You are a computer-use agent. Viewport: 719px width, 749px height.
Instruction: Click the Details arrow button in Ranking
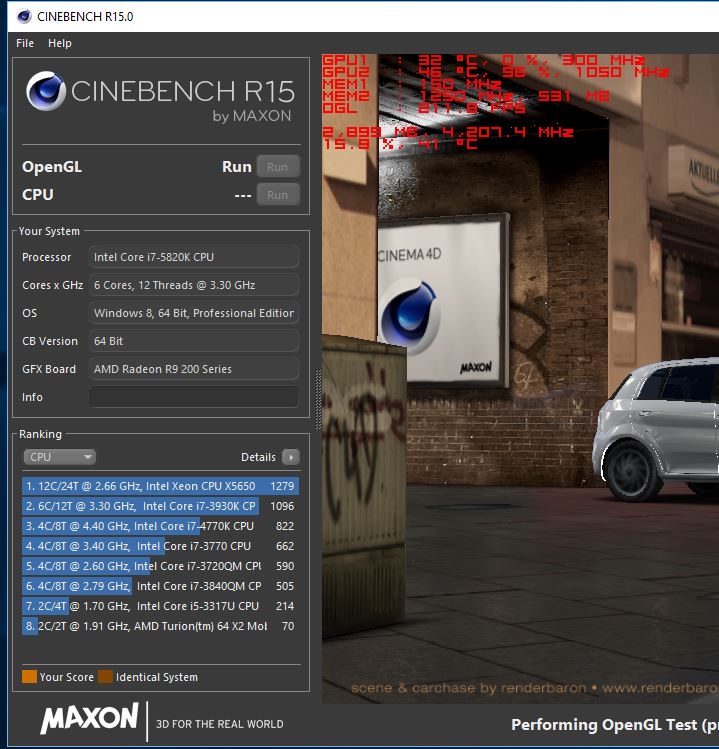point(291,457)
